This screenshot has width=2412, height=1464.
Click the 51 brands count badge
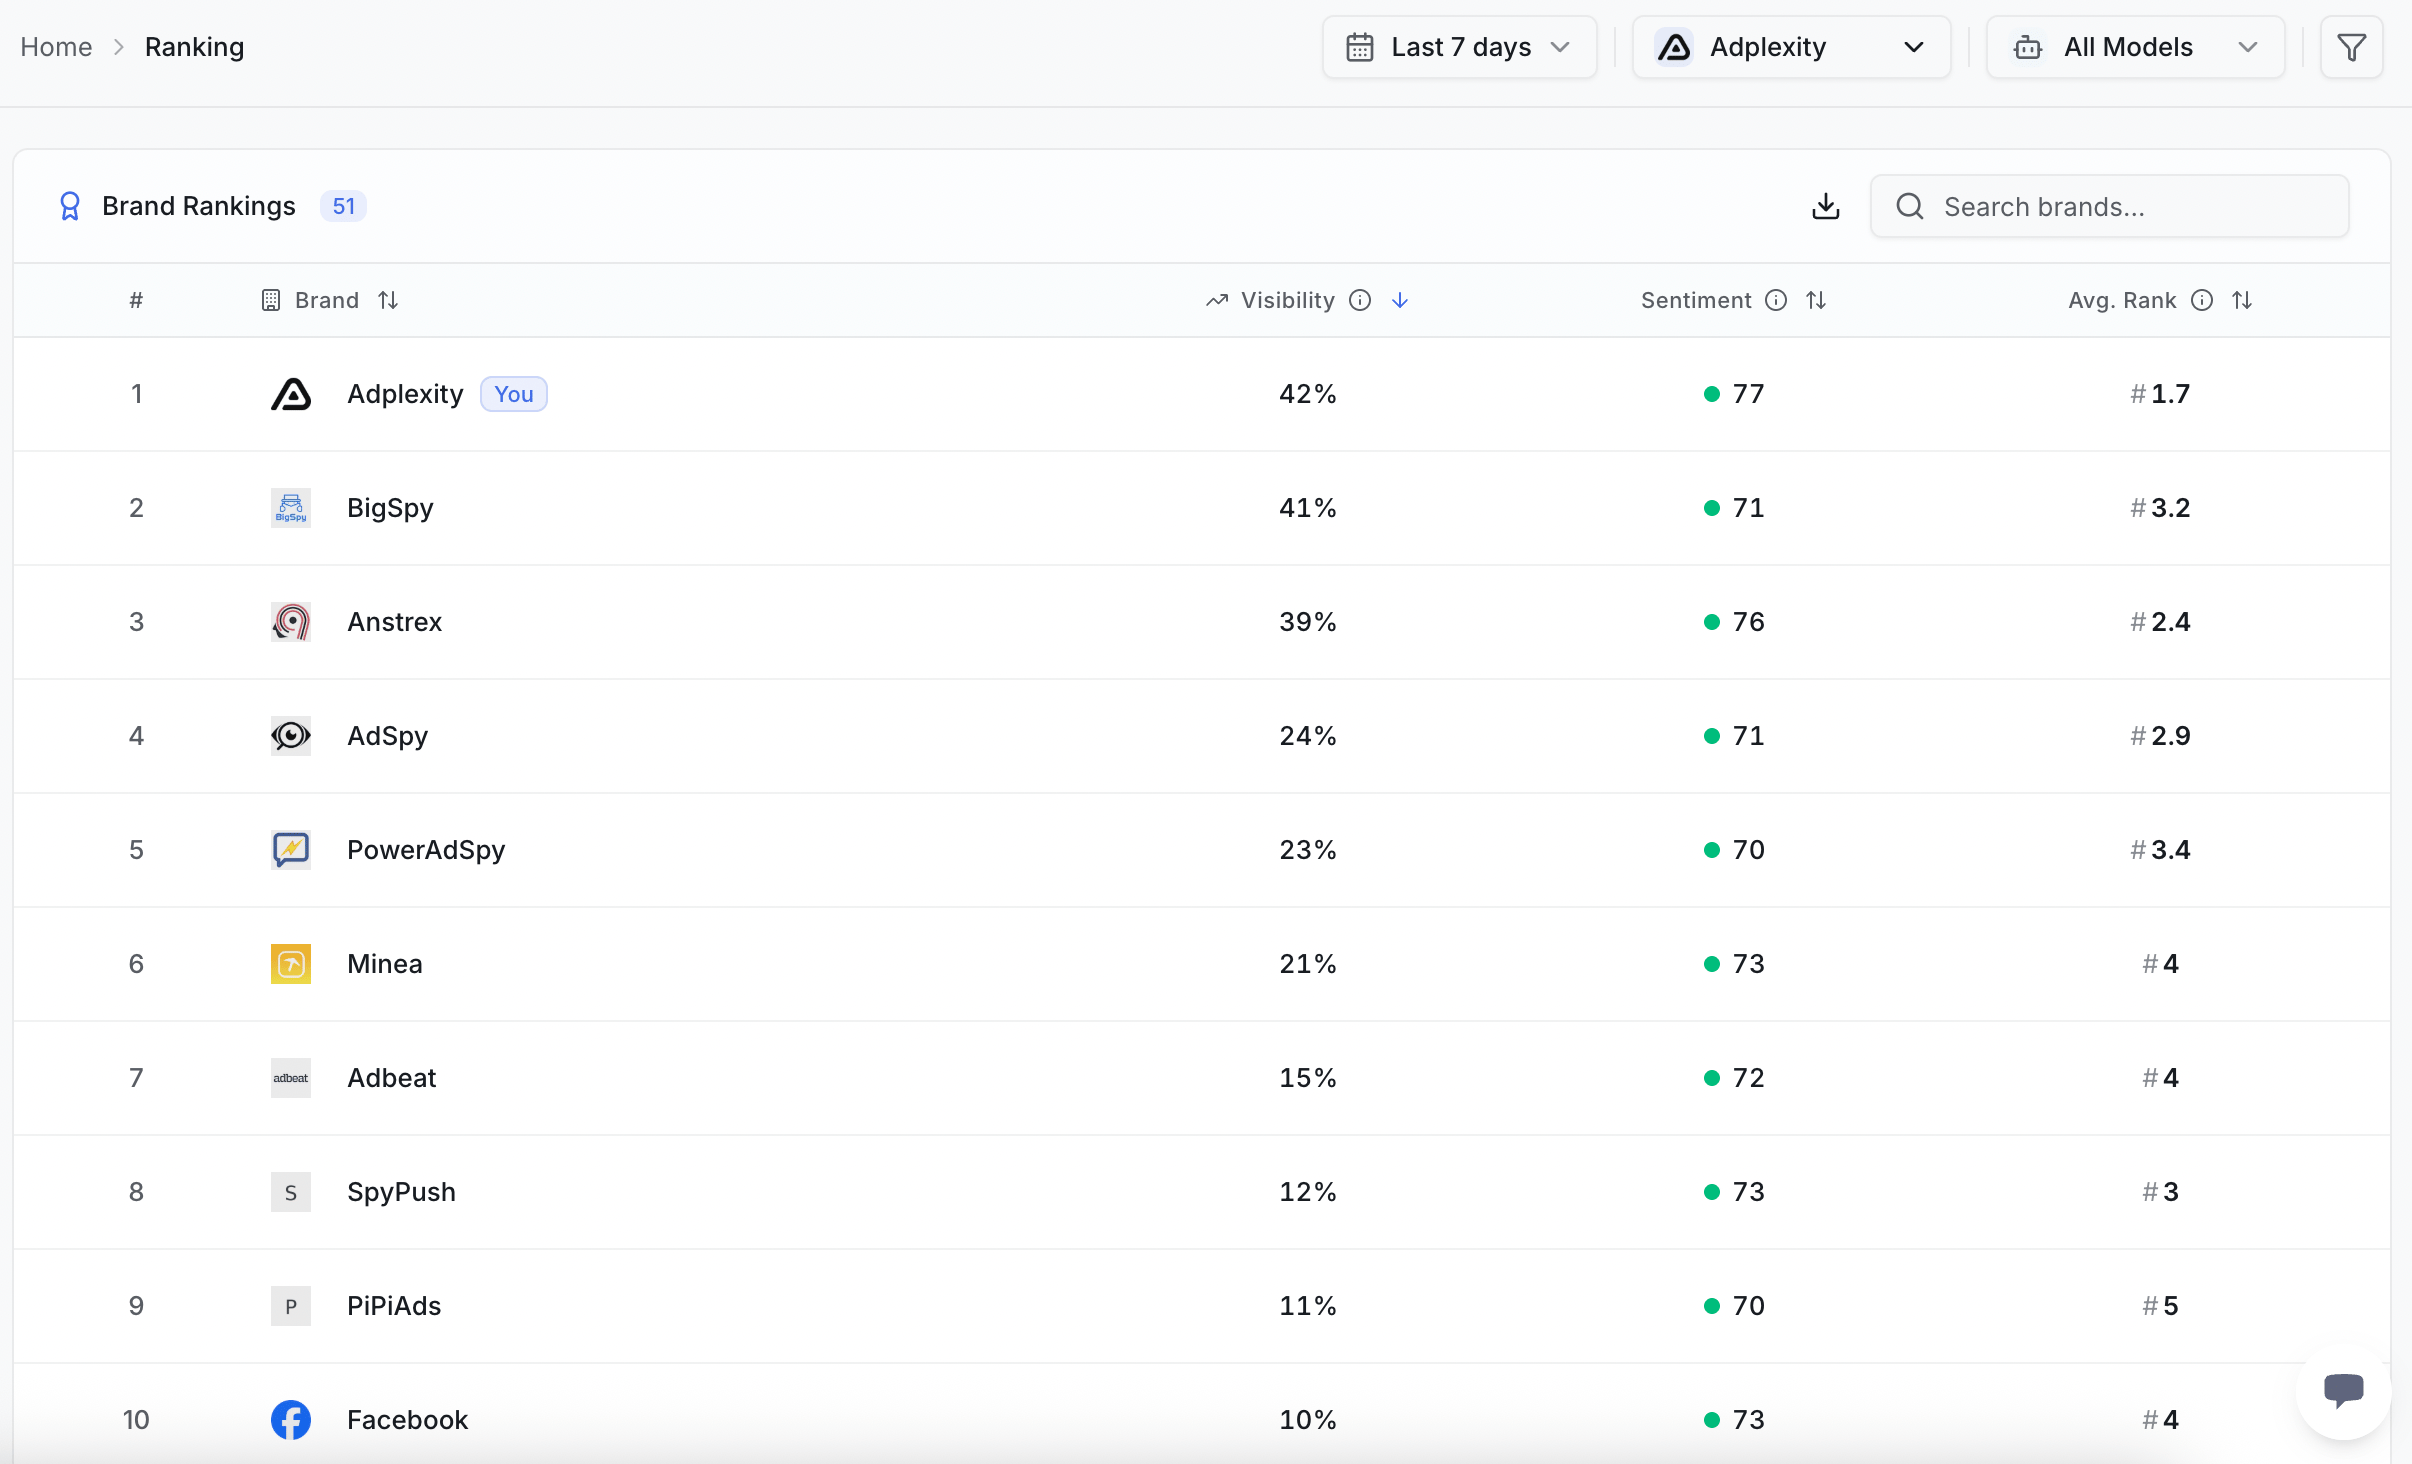click(344, 206)
